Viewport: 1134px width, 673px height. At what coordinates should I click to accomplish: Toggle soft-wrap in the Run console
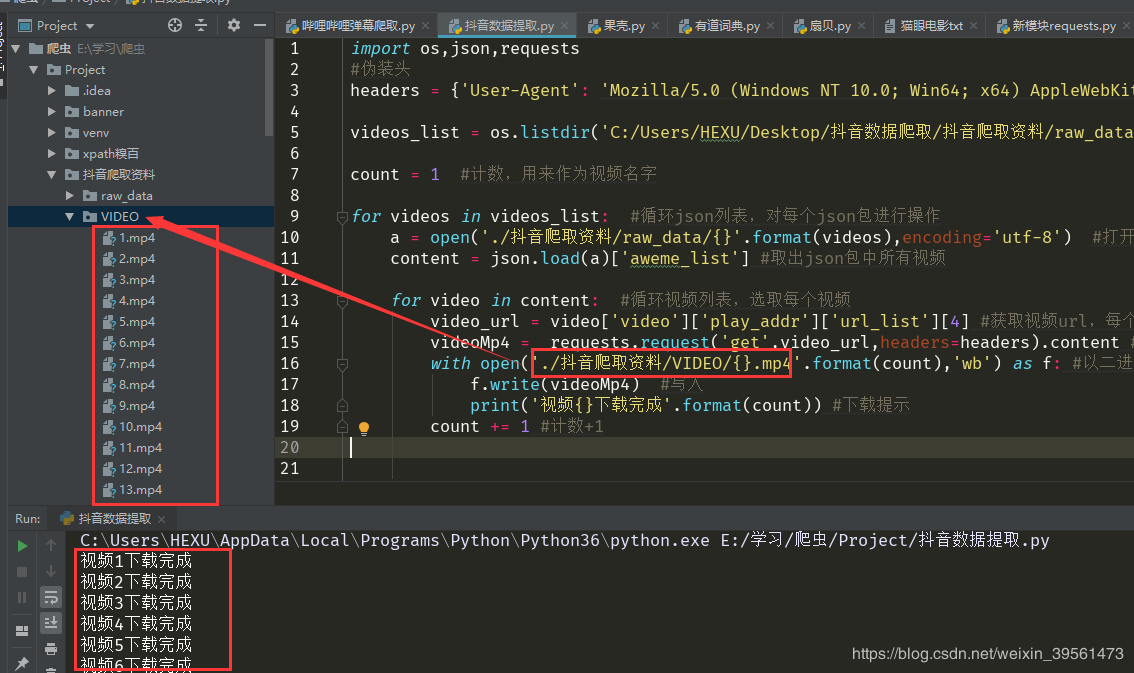pyautogui.click(x=51, y=598)
